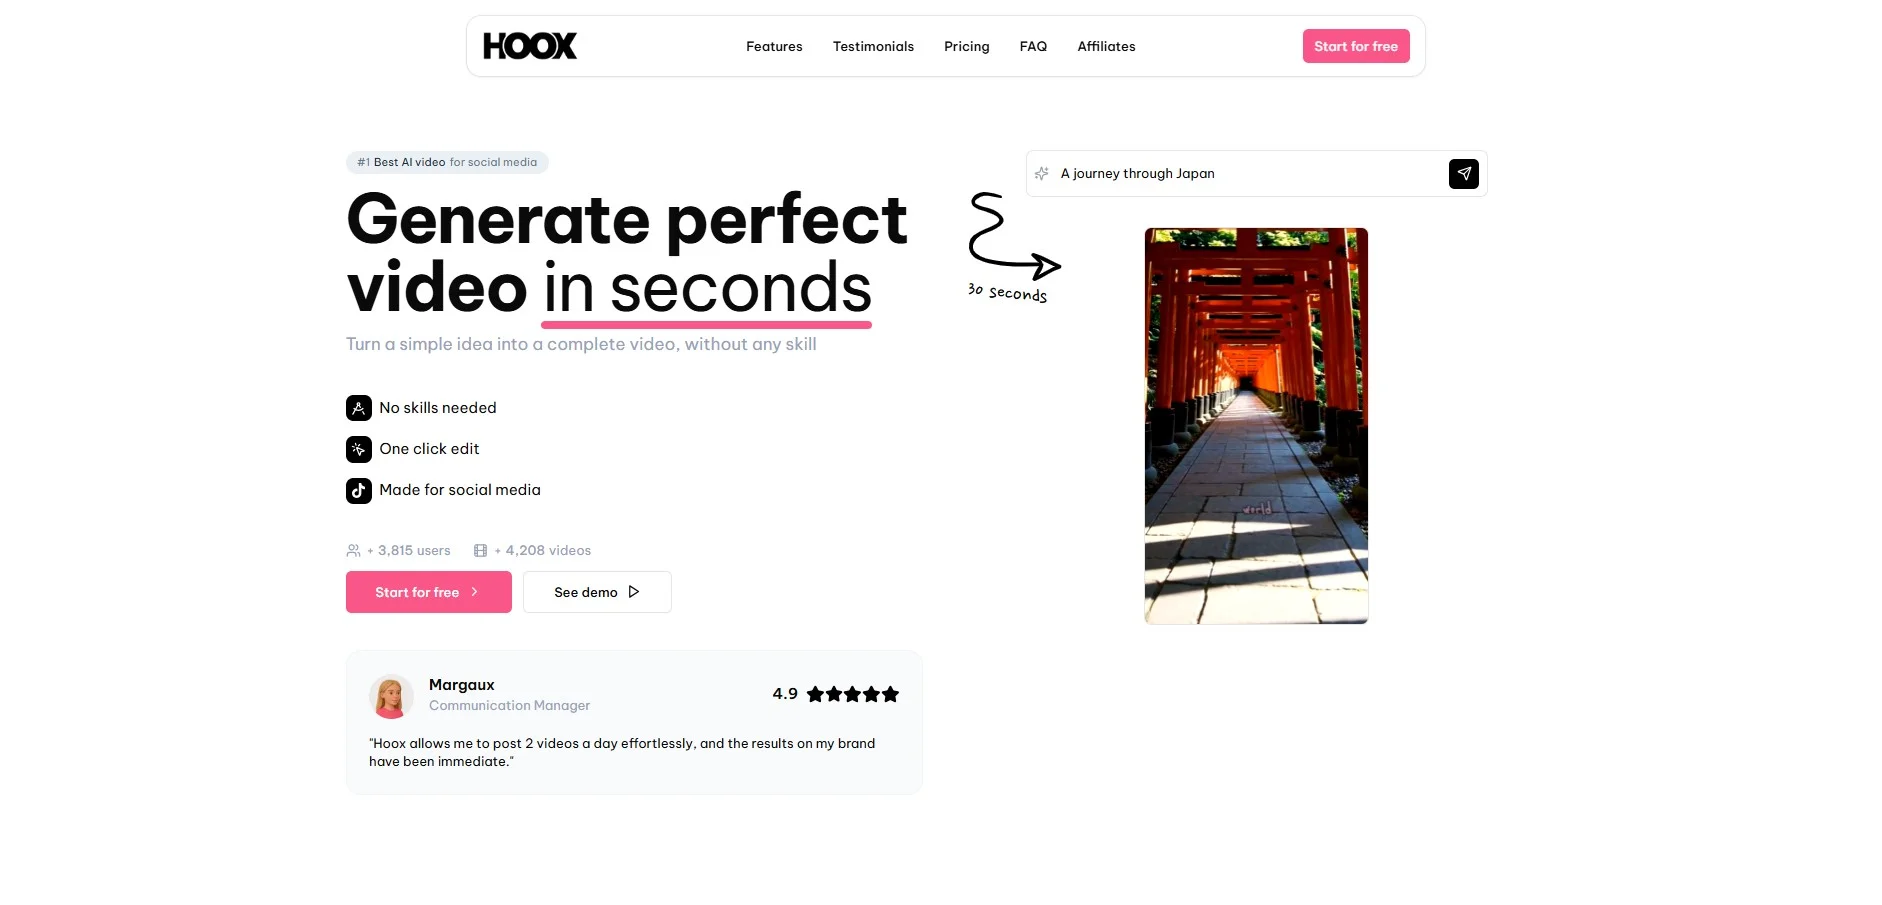Viewport: 1882px width, 905px height.
Task: Click Start for free in header
Action: point(1356,46)
